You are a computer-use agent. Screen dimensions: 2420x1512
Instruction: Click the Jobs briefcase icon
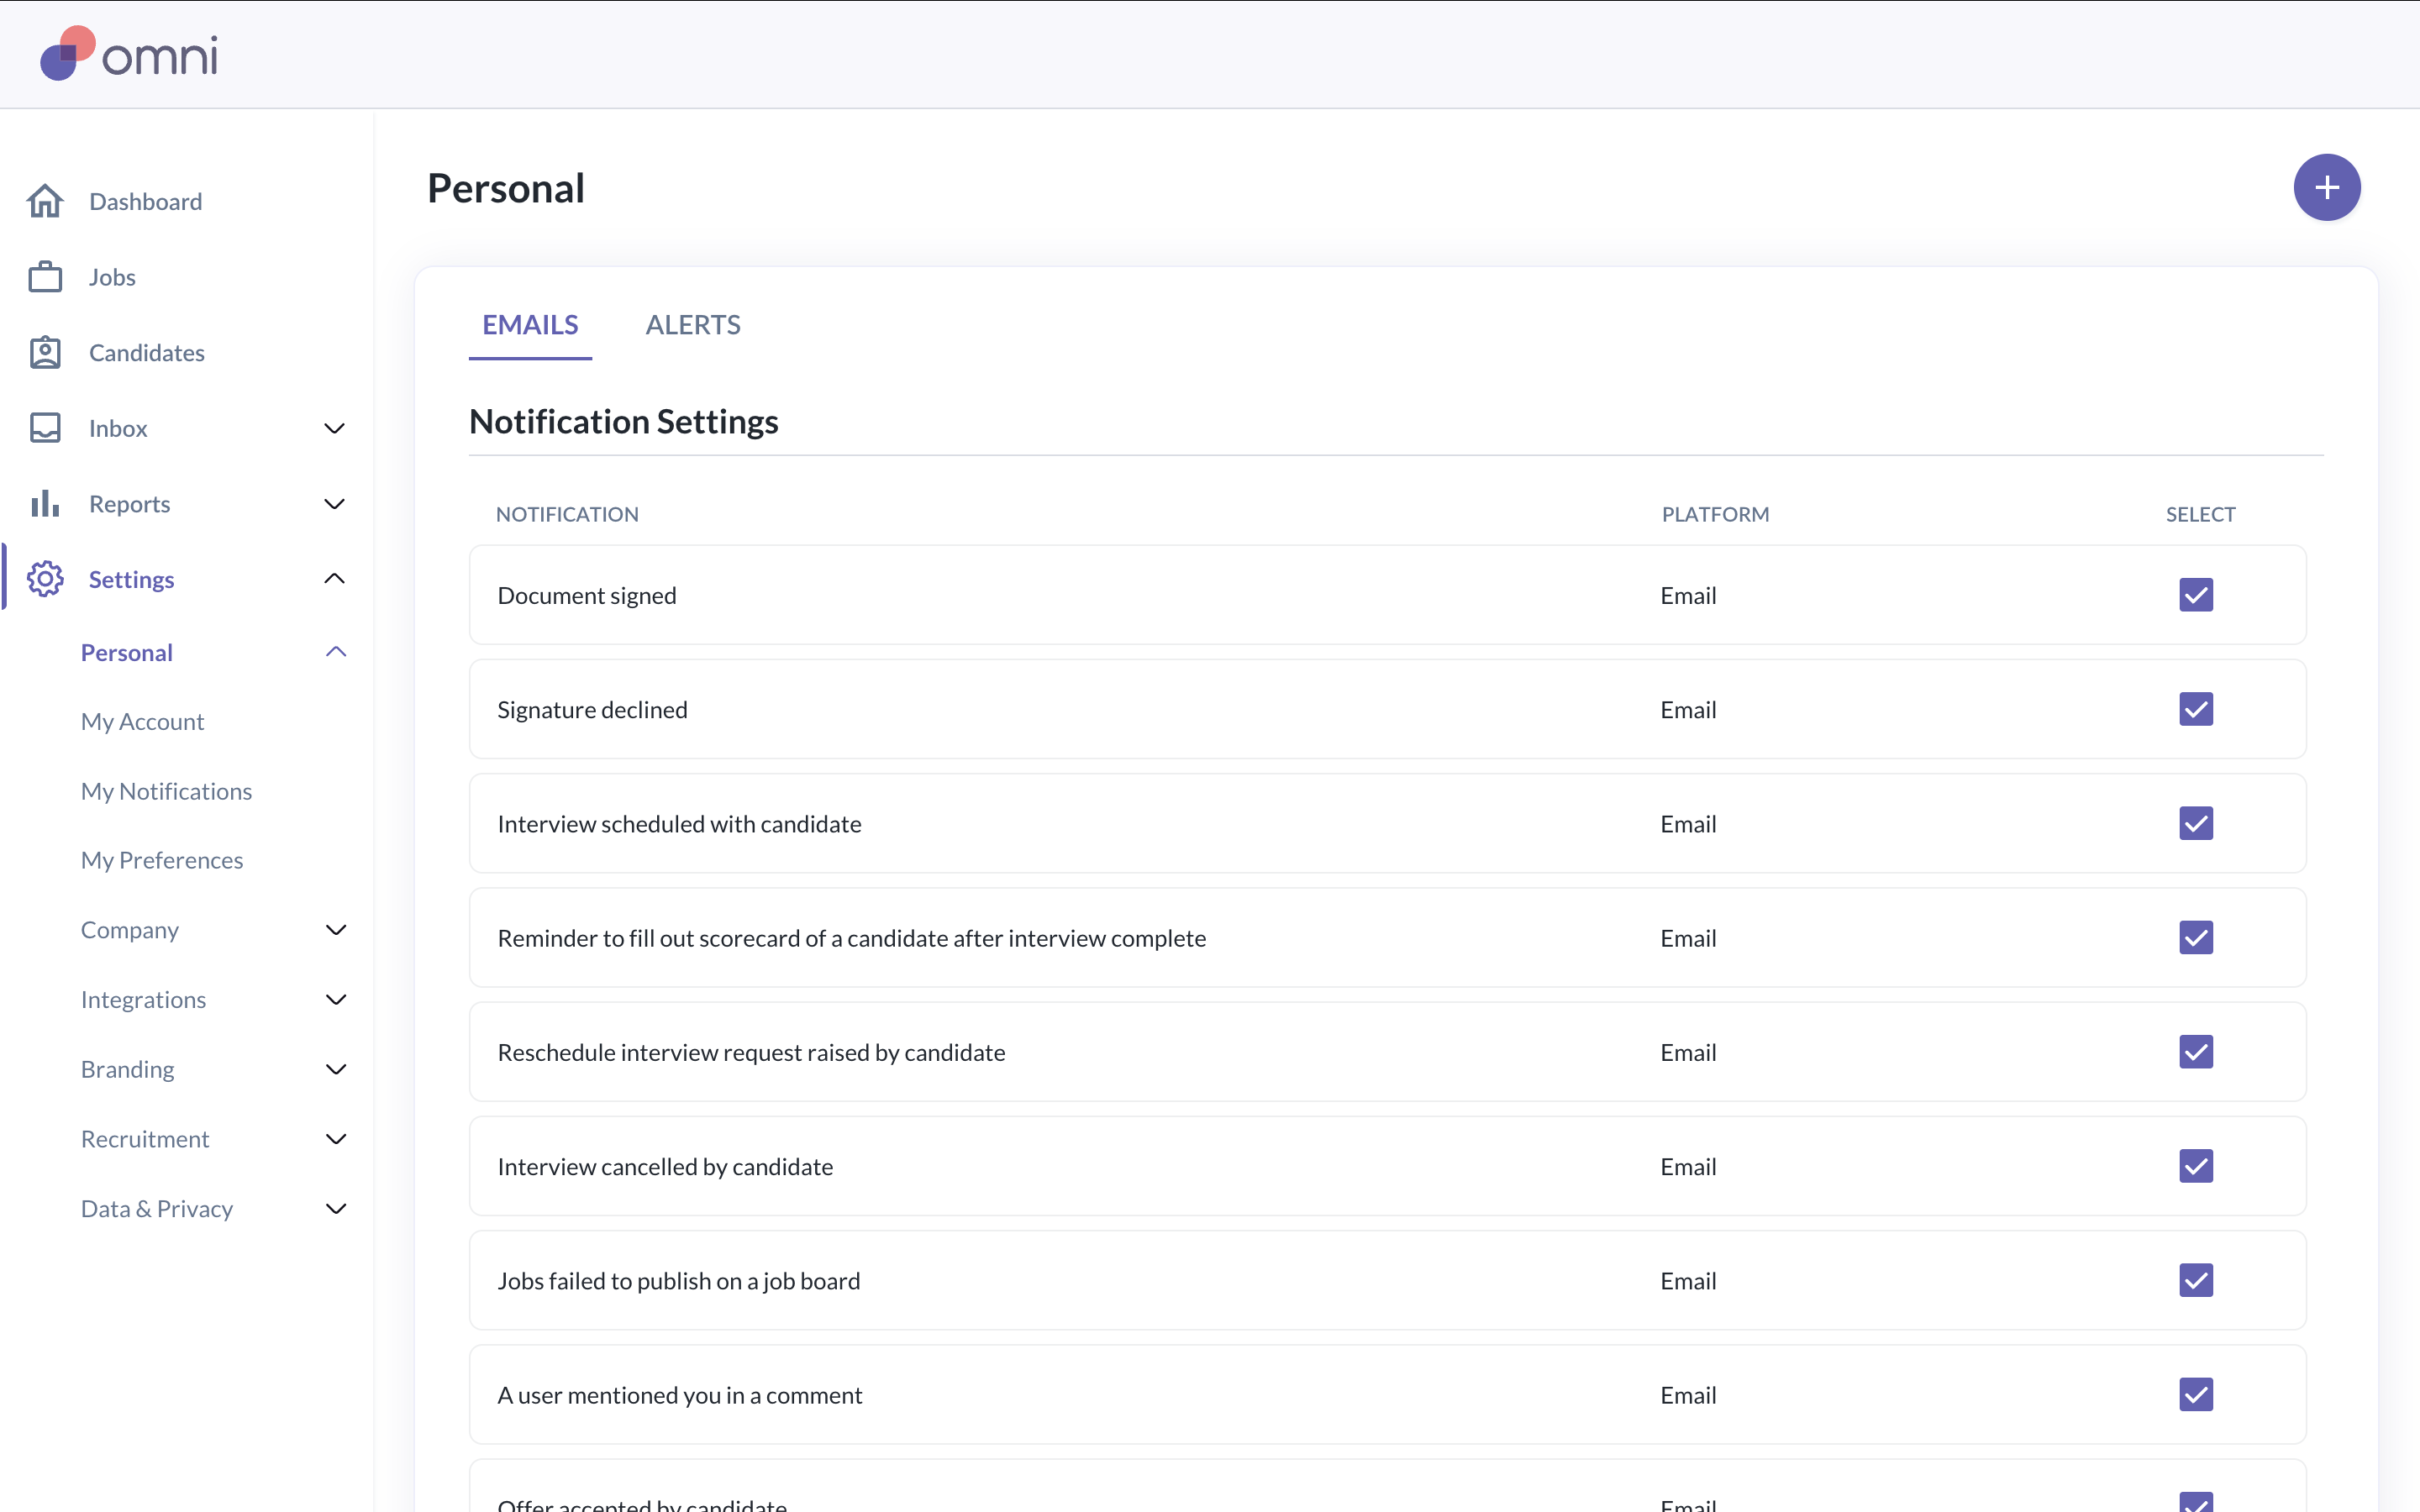tap(45, 277)
